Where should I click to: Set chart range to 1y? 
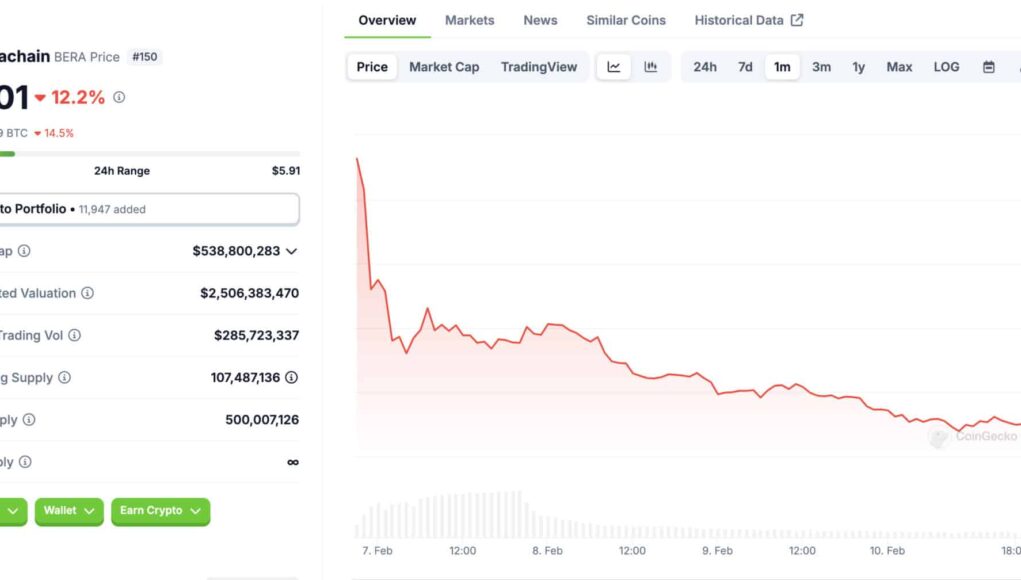point(858,67)
